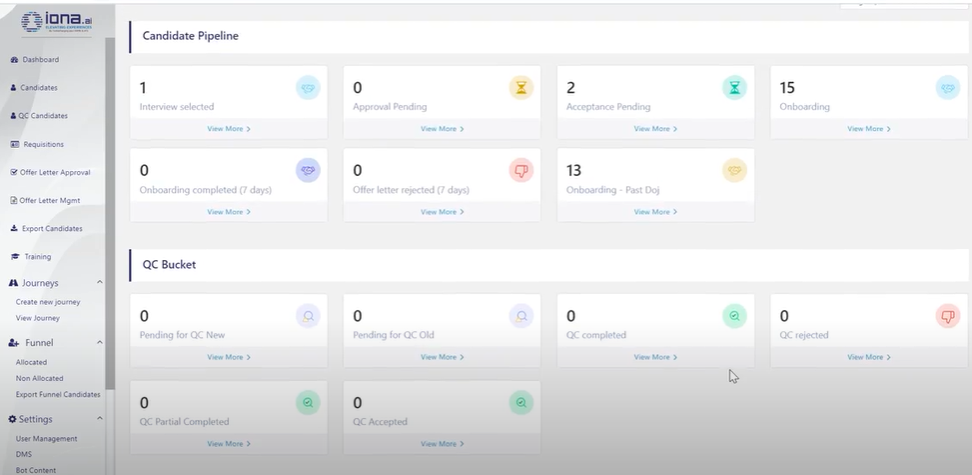Click the Approval Pending hourglass icon
The height and width of the screenshot is (475, 972).
pyautogui.click(x=521, y=88)
